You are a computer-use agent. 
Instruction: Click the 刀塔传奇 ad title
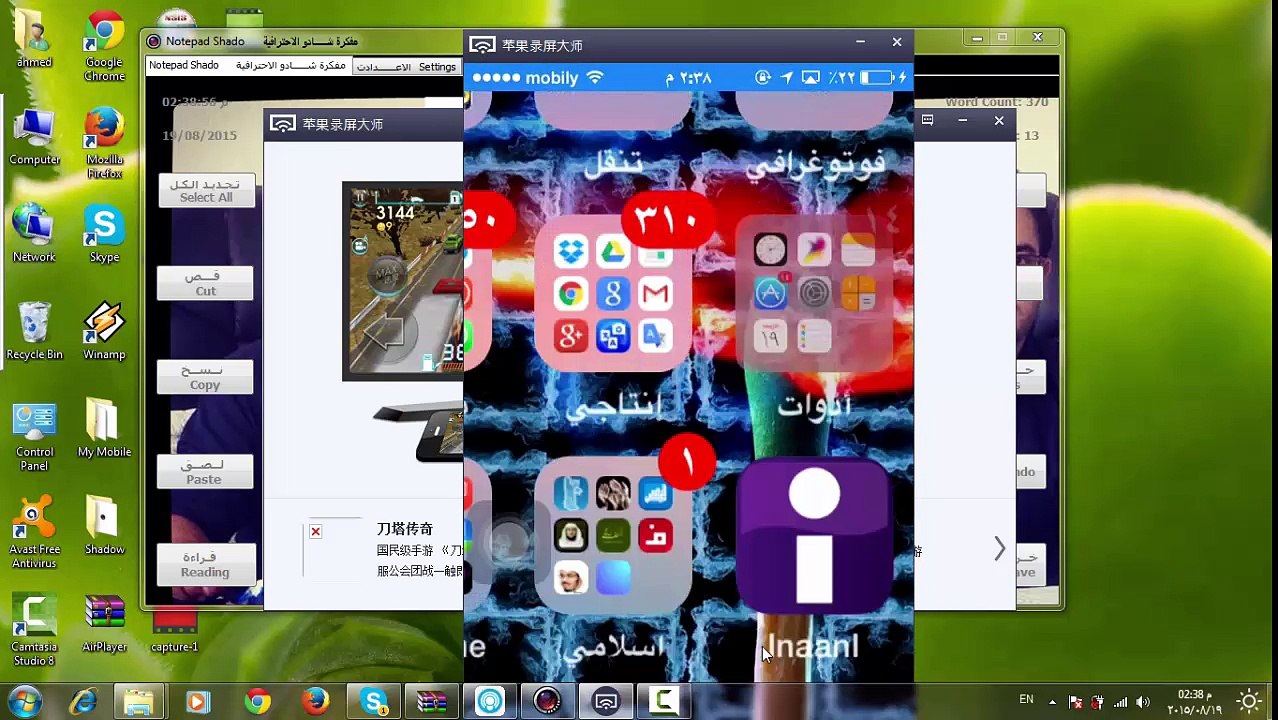405,528
